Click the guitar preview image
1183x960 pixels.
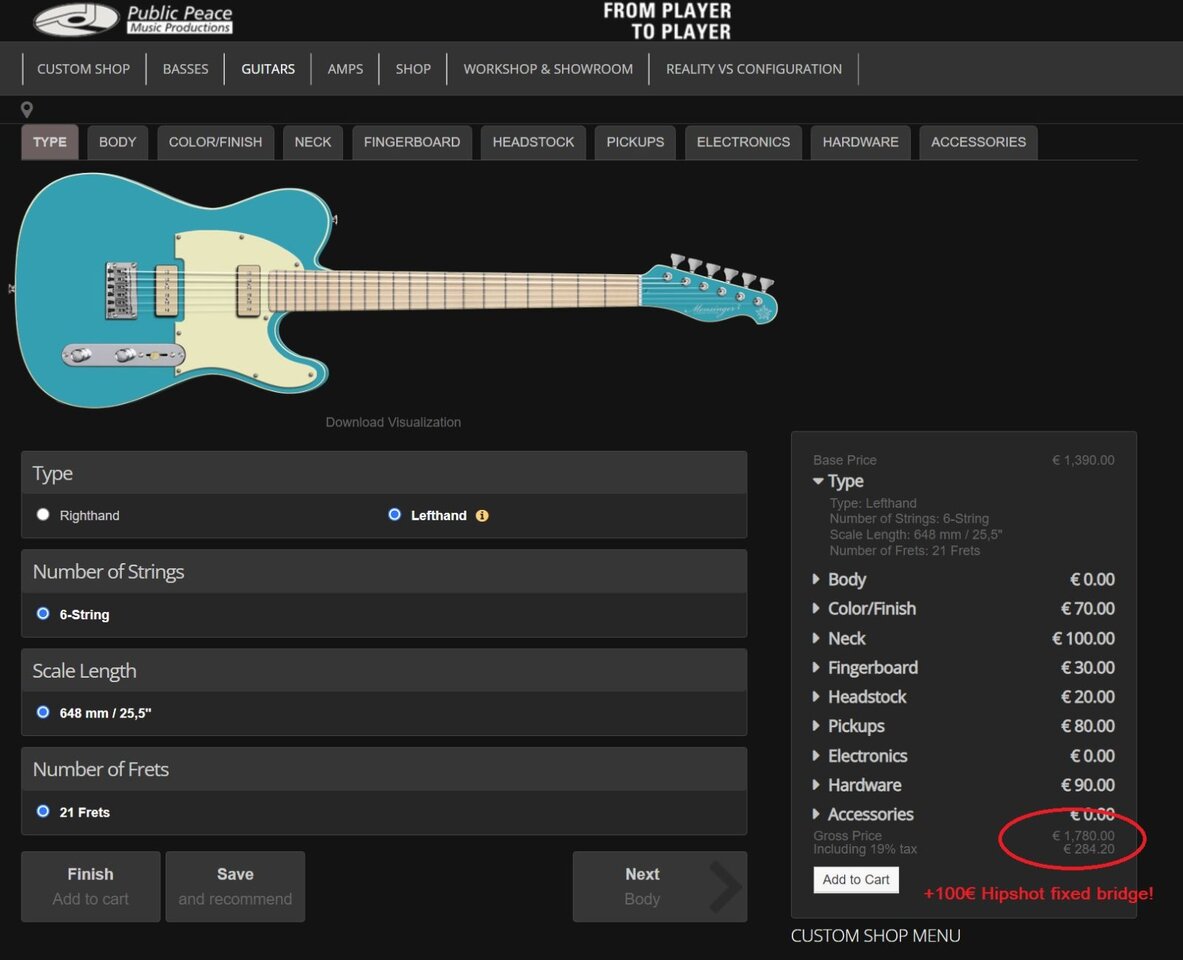pos(395,291)
